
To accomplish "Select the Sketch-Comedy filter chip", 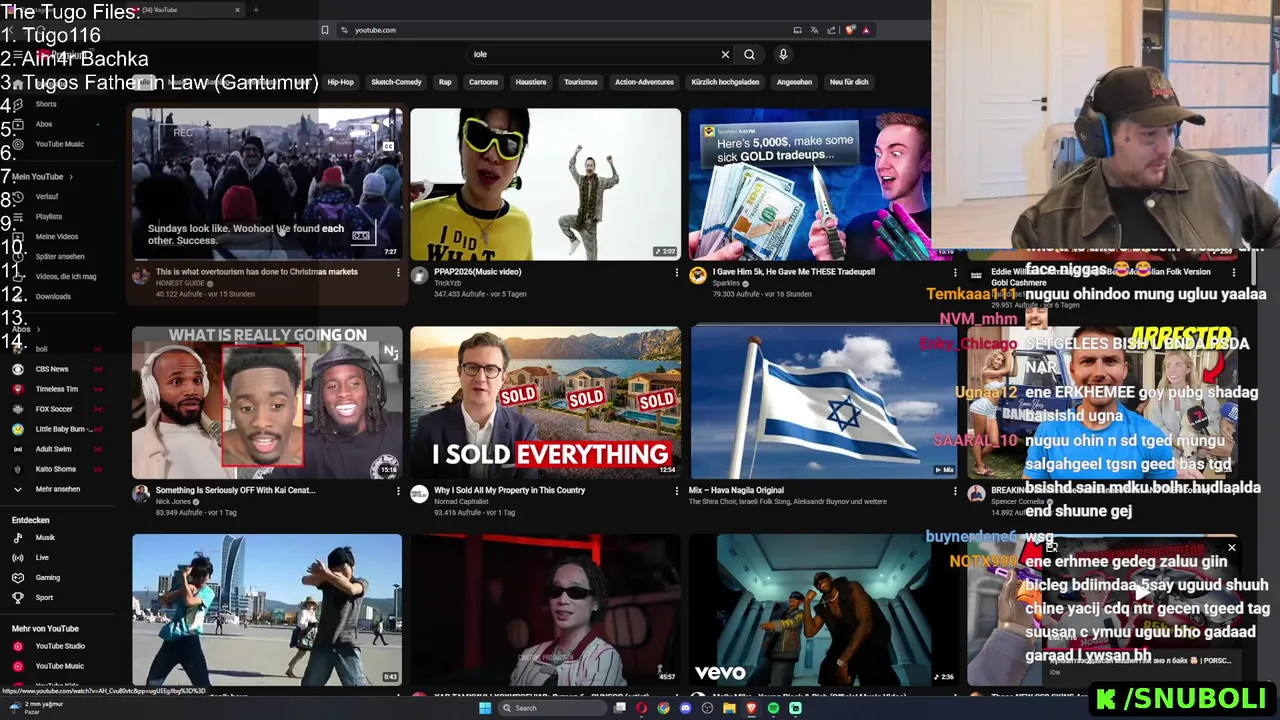I will [x=396, y=82].
